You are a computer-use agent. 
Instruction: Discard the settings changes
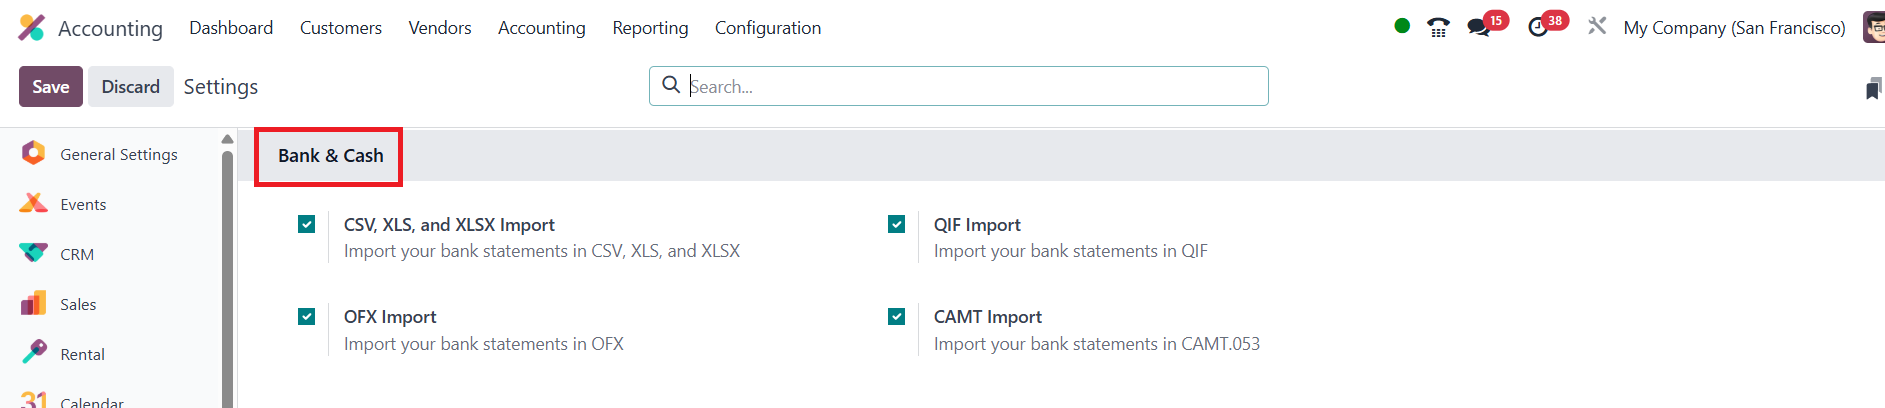point(130,87)
